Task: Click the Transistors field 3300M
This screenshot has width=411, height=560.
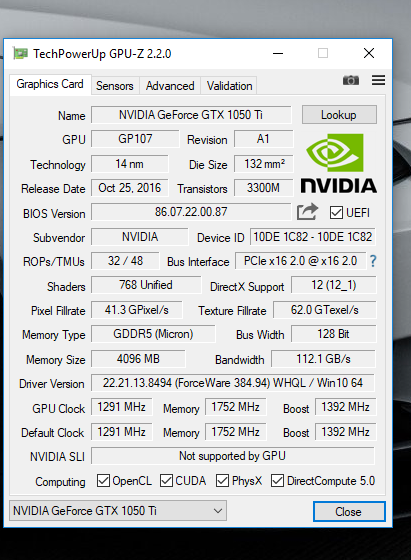Action: coord(264,188)
